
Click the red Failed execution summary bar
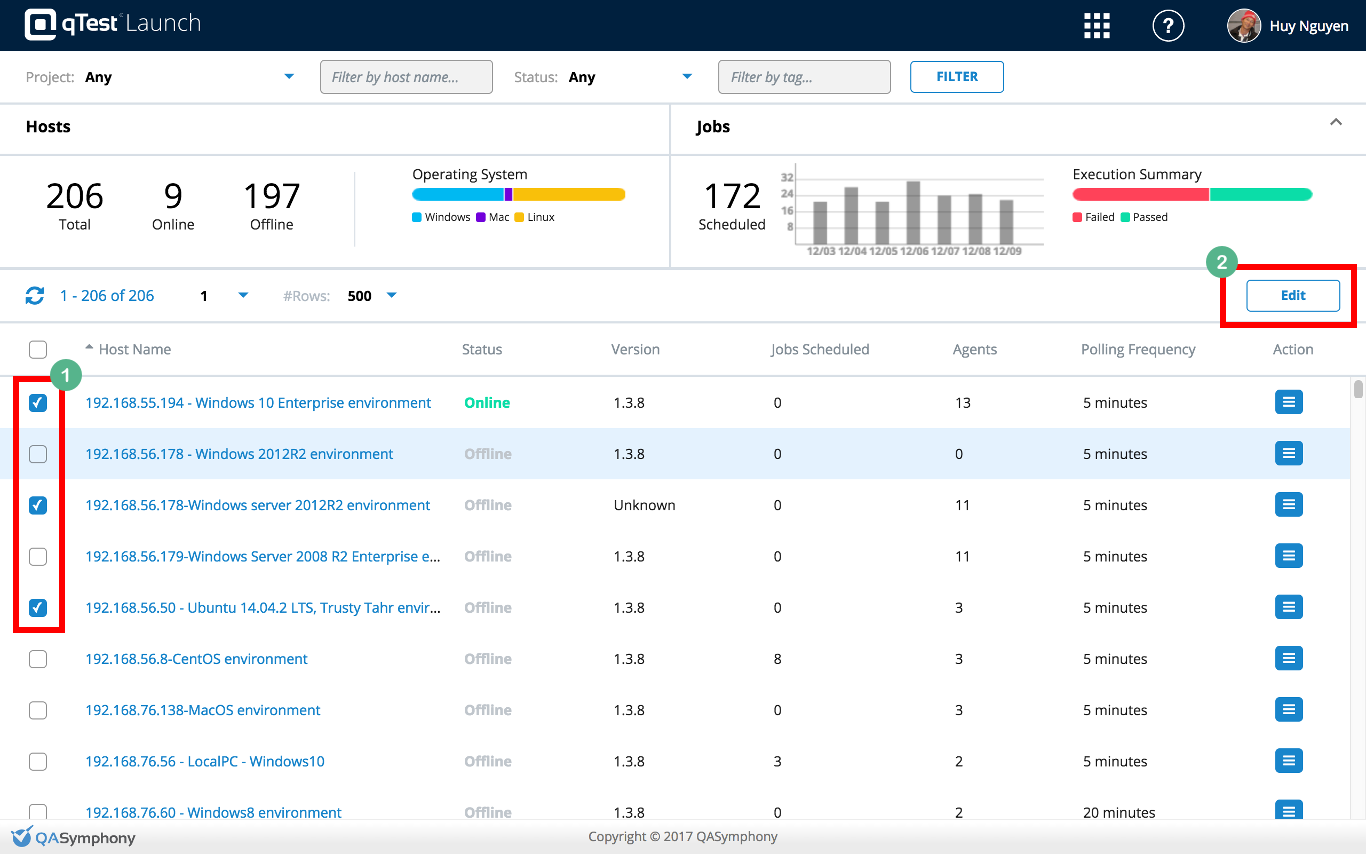pos(1140,195)
